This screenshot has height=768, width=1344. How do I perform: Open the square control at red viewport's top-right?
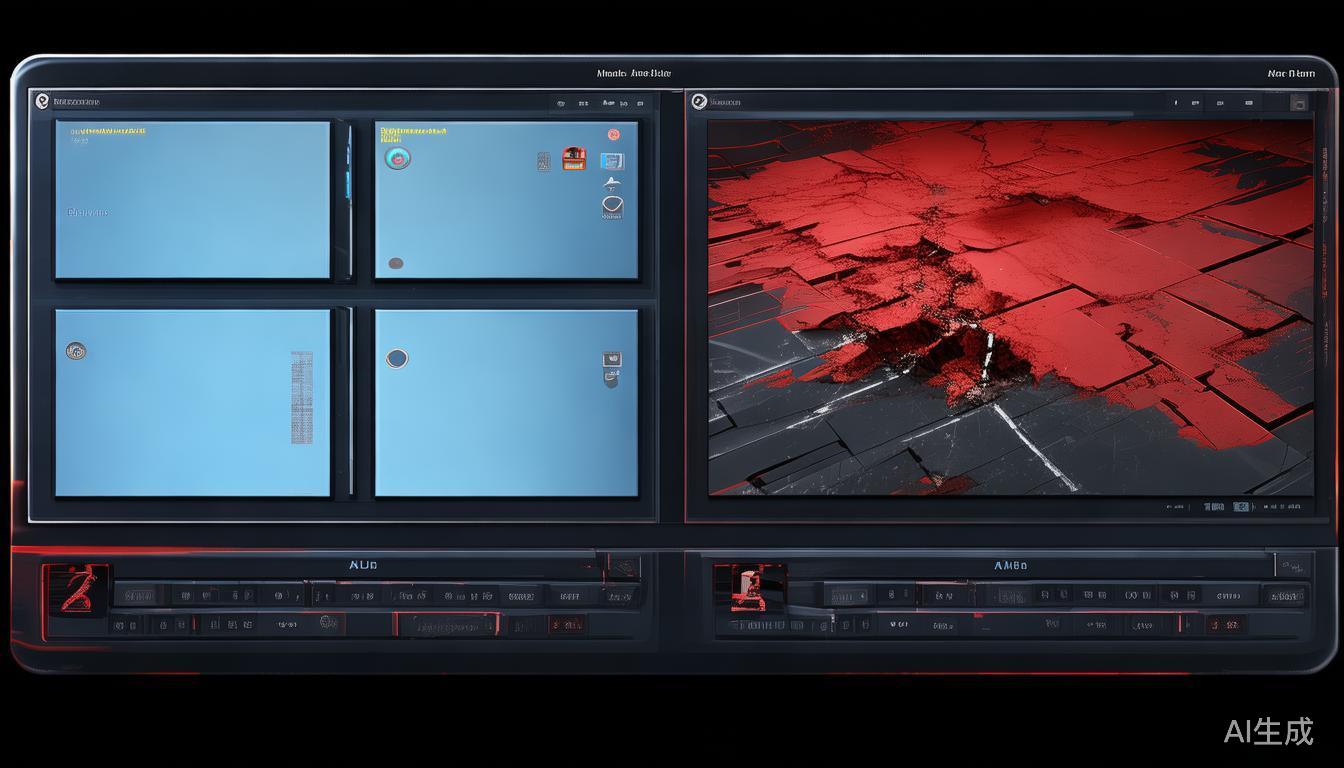pos(1298,102)
